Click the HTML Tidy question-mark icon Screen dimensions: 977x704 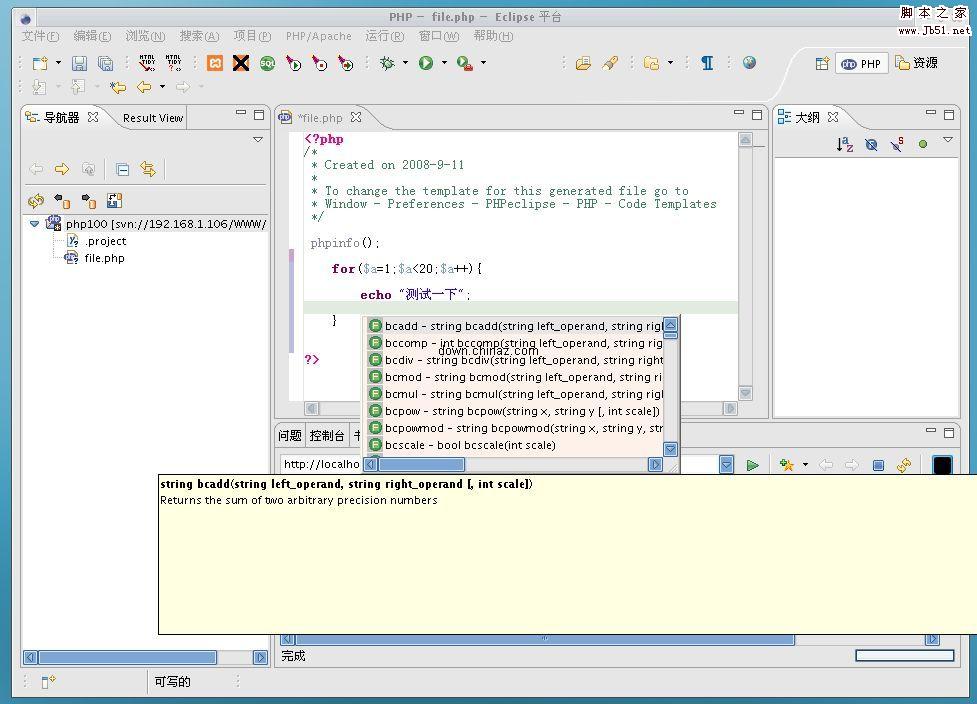click(x=173, y=63)
